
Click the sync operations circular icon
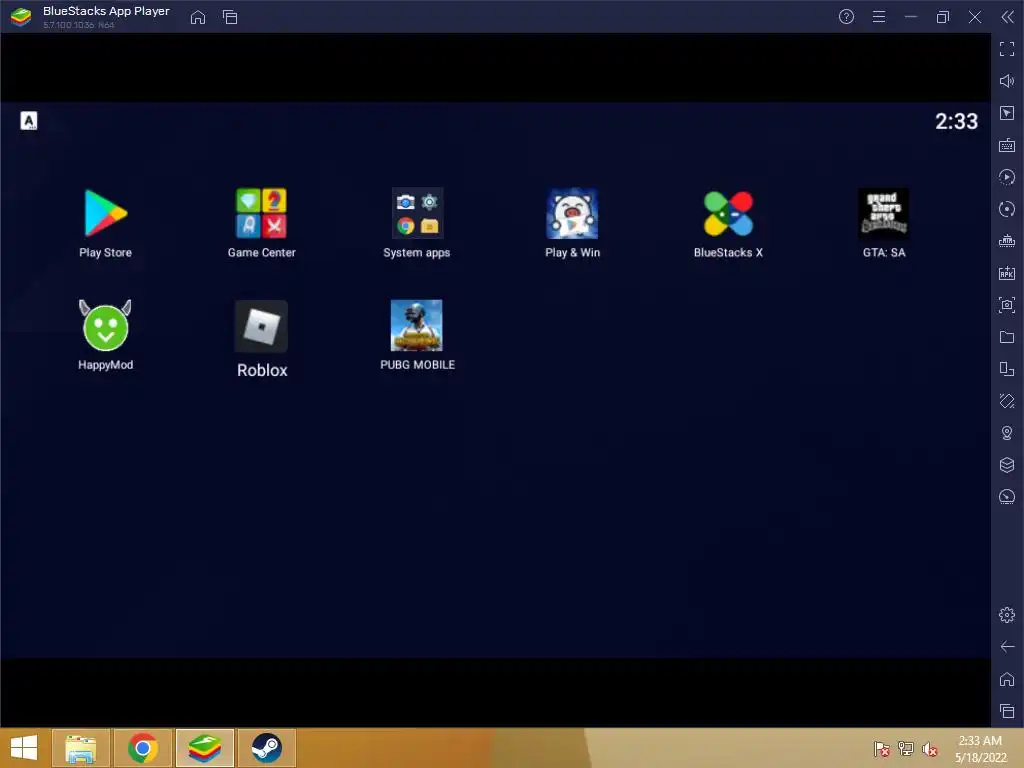(x=1007, y=209)
